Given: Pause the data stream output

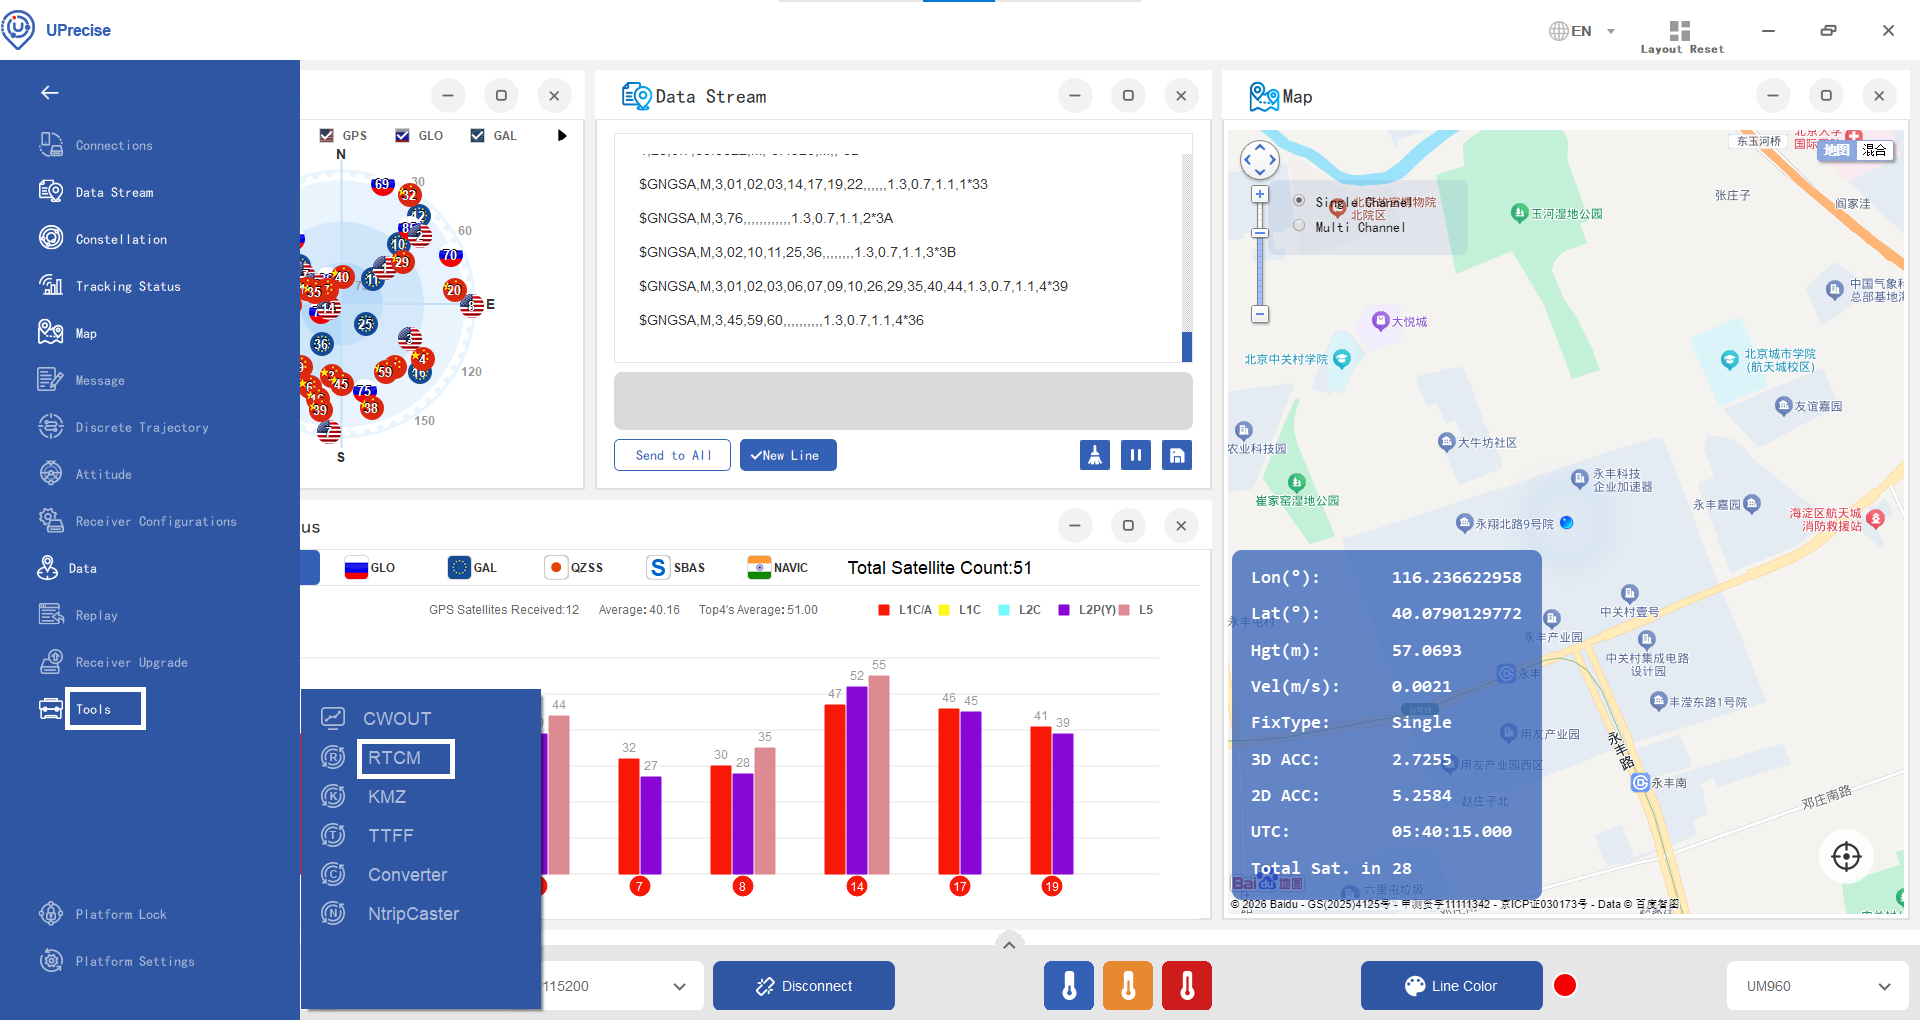Looking at the screenshot, I should (x=1136, y=455).
